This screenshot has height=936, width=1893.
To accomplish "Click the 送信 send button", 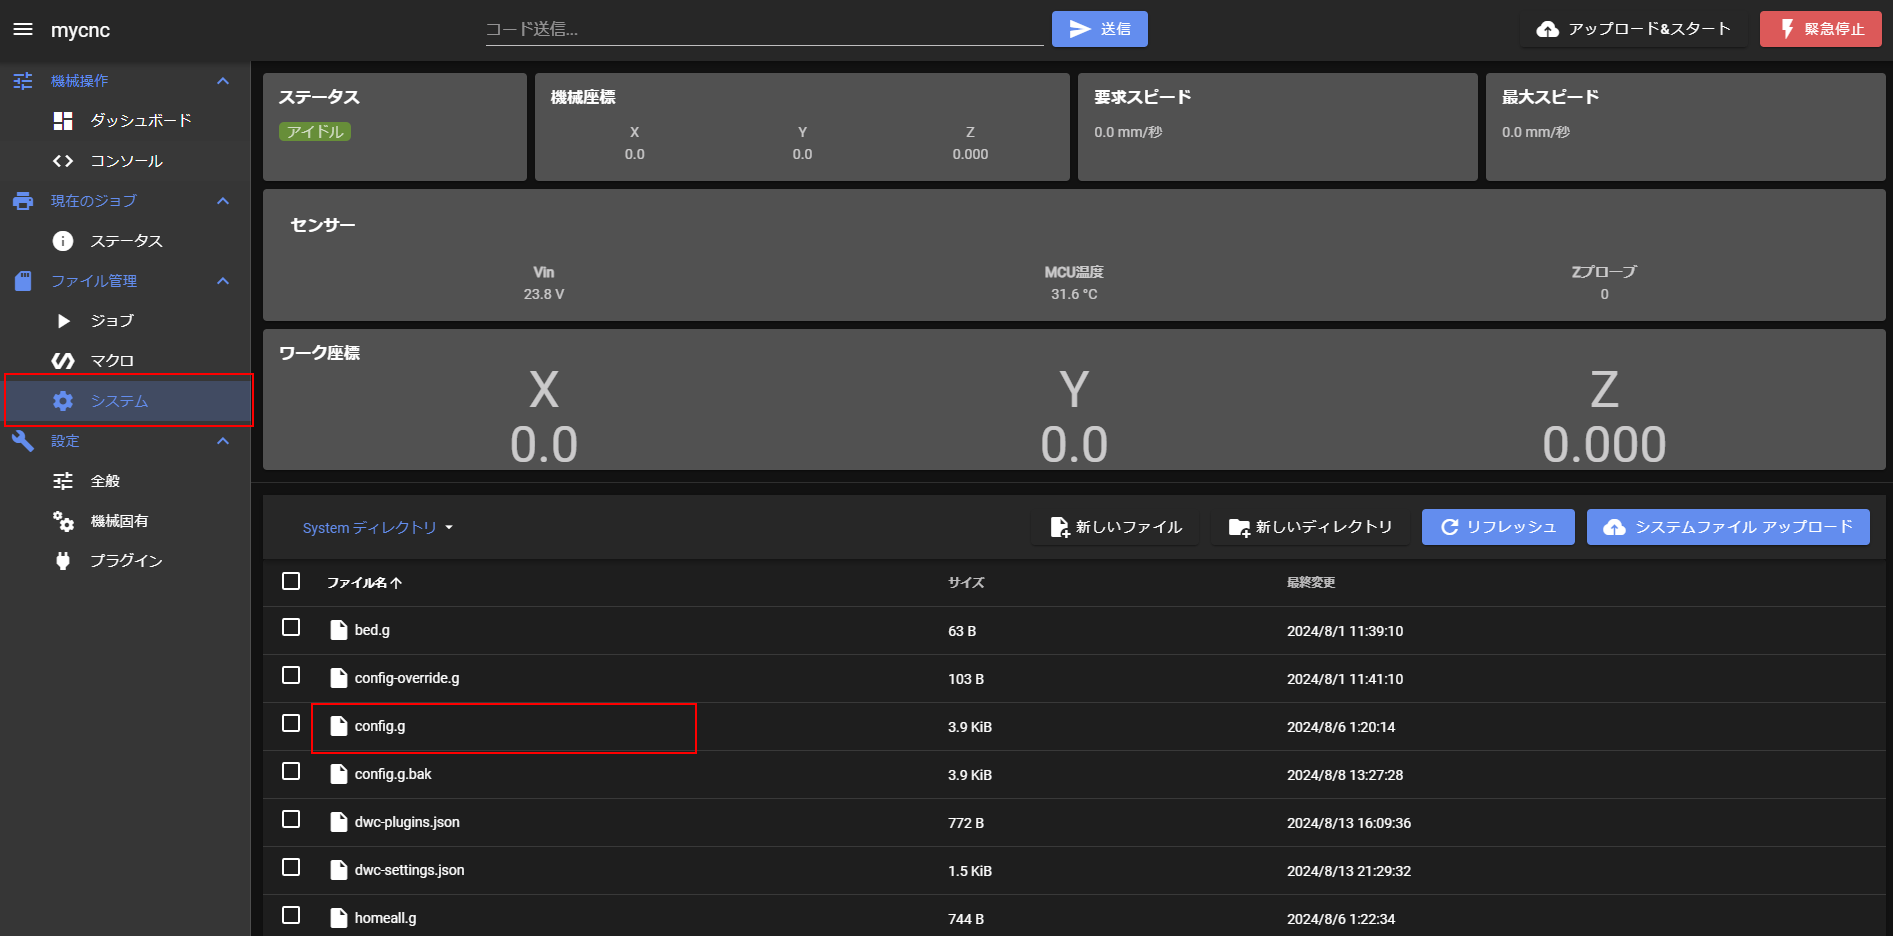I will (1099, 29).
